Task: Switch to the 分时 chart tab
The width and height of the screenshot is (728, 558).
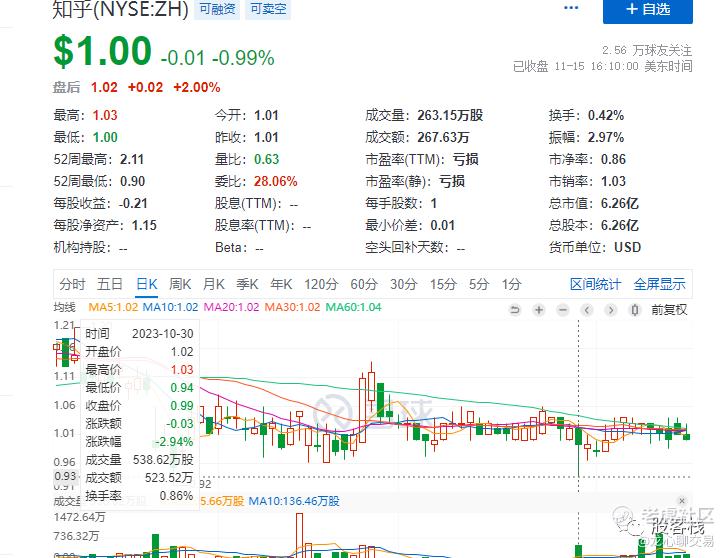Action: [x=72, y=284]
